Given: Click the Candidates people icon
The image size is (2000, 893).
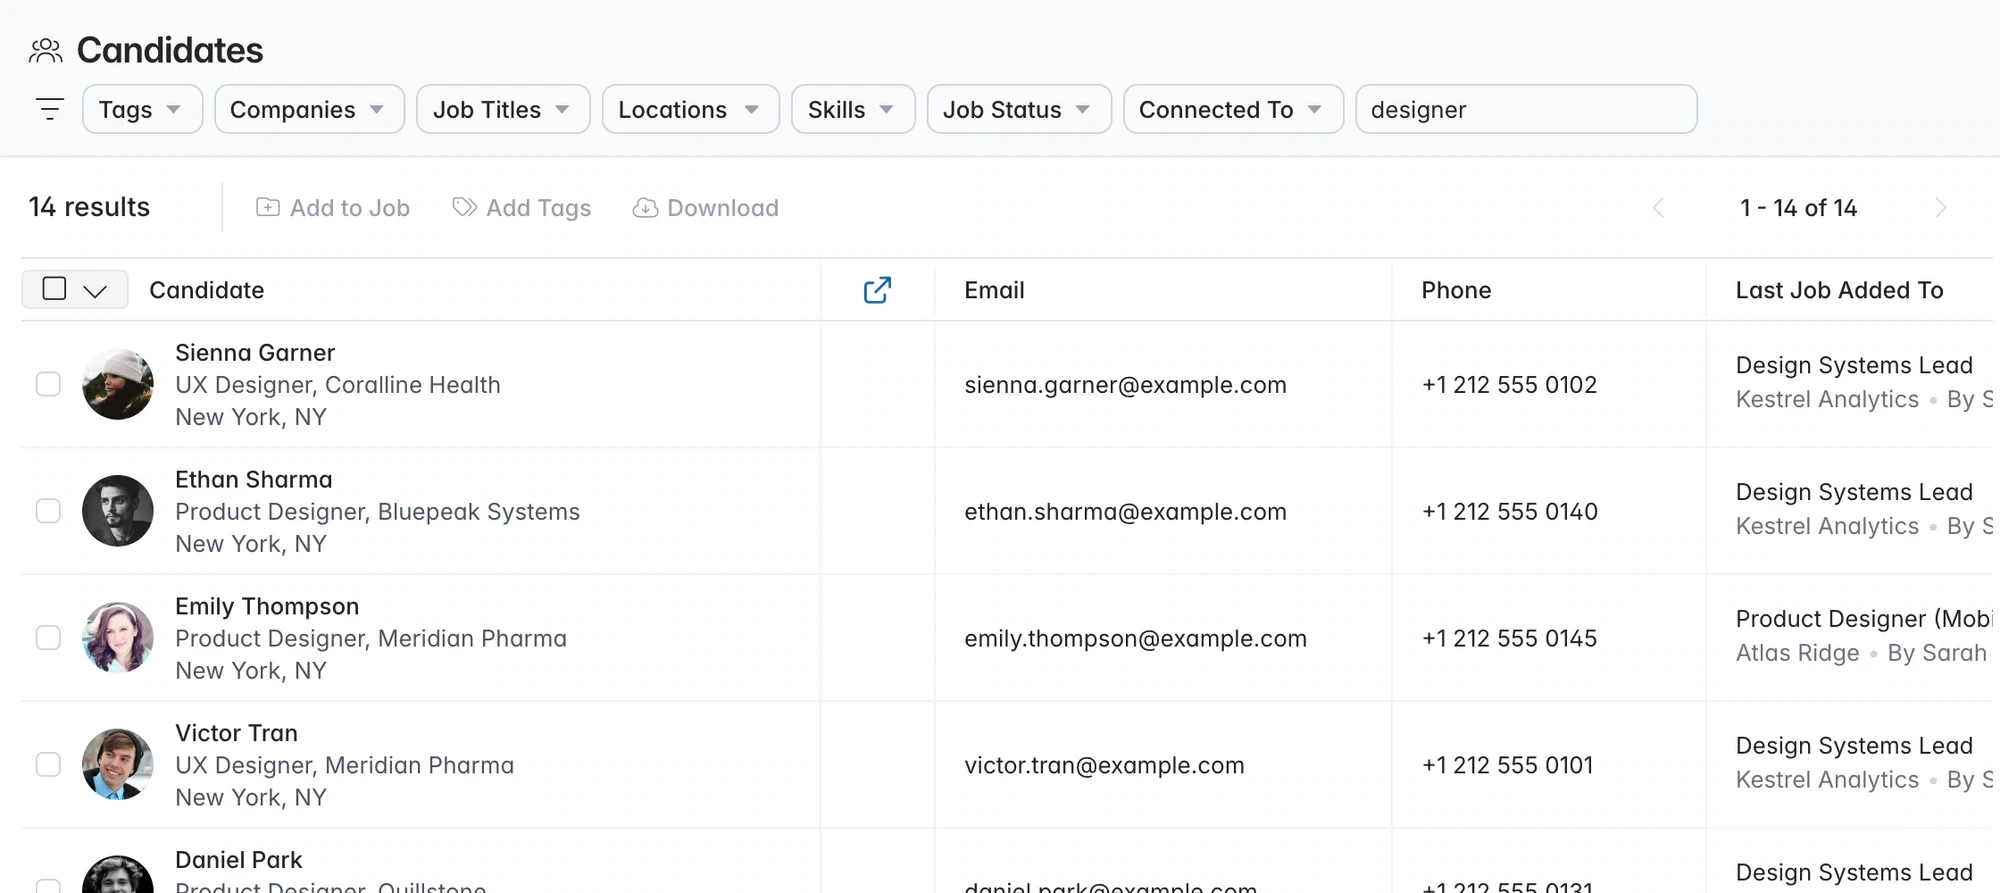Looking at the screenshot, I should click(46, 51).
